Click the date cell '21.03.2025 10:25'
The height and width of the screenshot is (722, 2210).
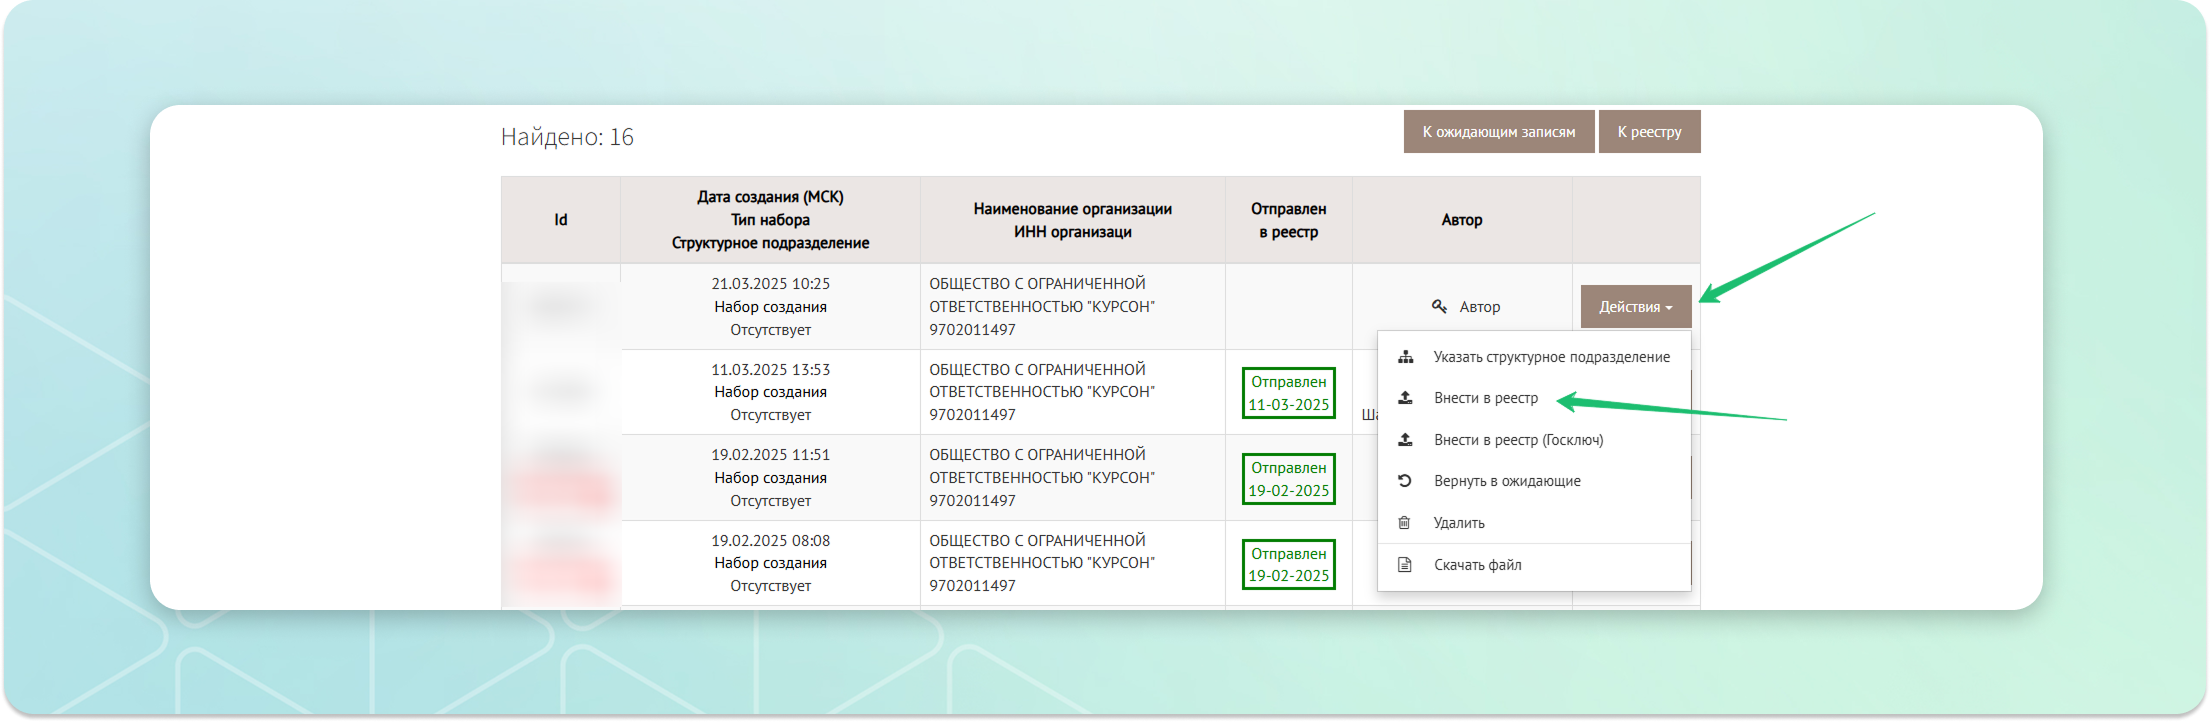(x=770, y=284)
